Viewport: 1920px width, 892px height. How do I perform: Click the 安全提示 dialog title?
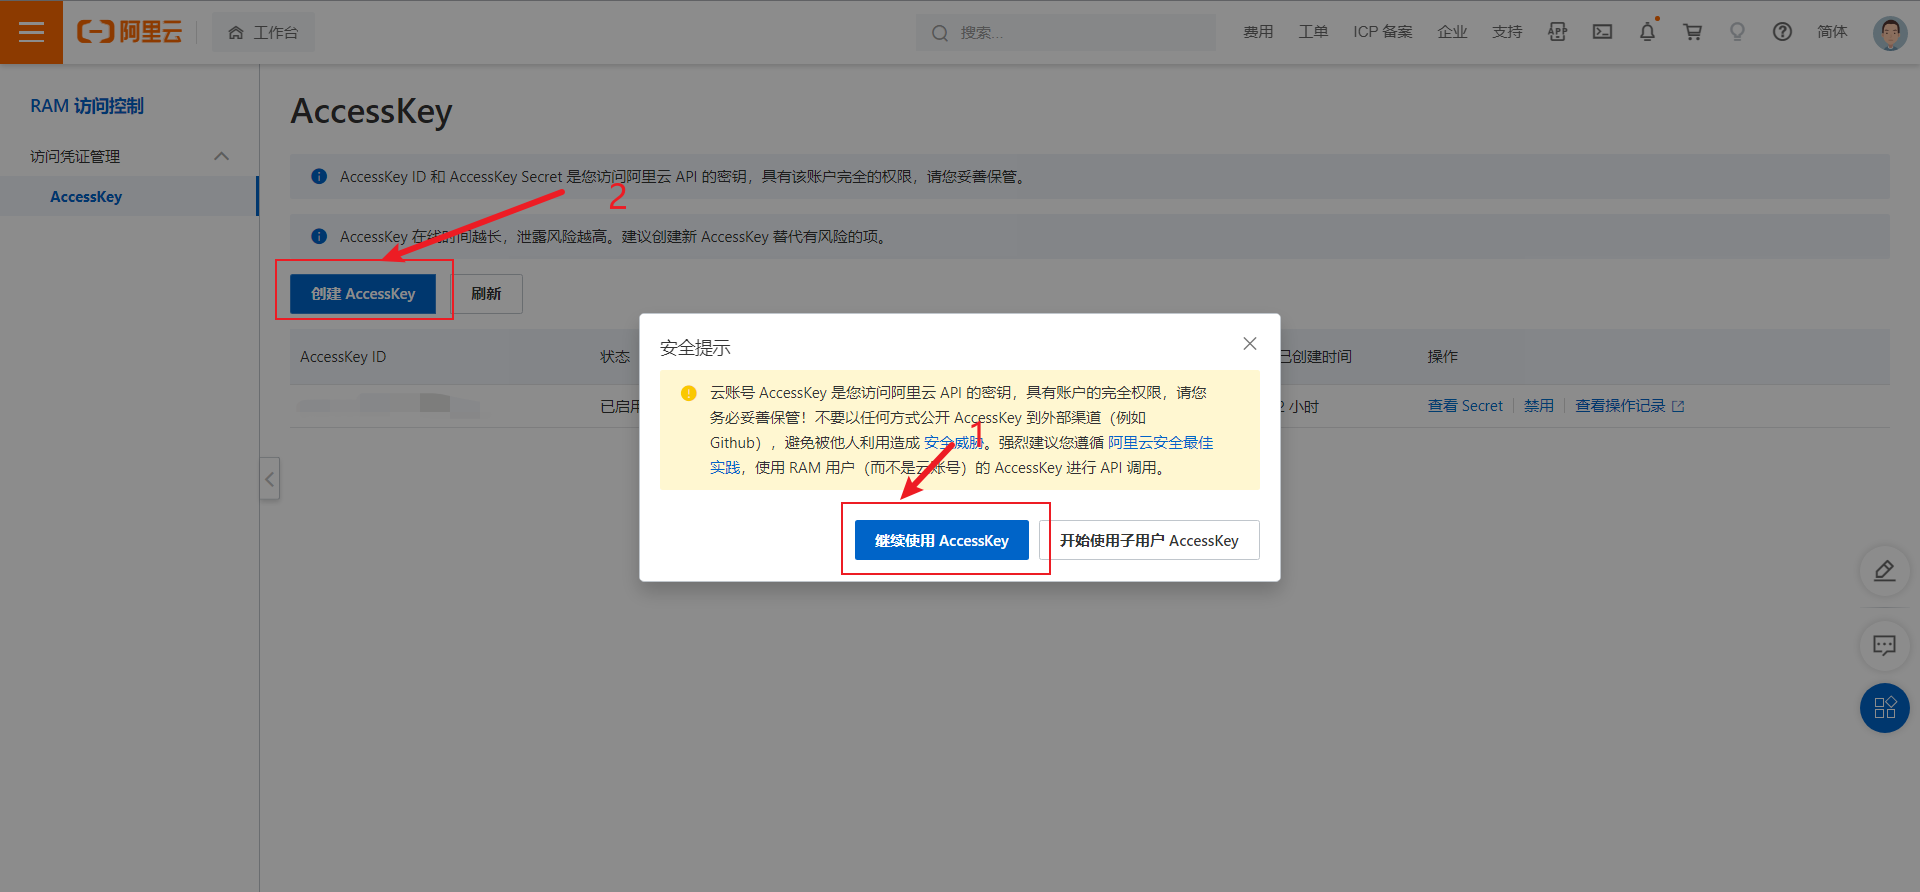[x=695, y=348]
